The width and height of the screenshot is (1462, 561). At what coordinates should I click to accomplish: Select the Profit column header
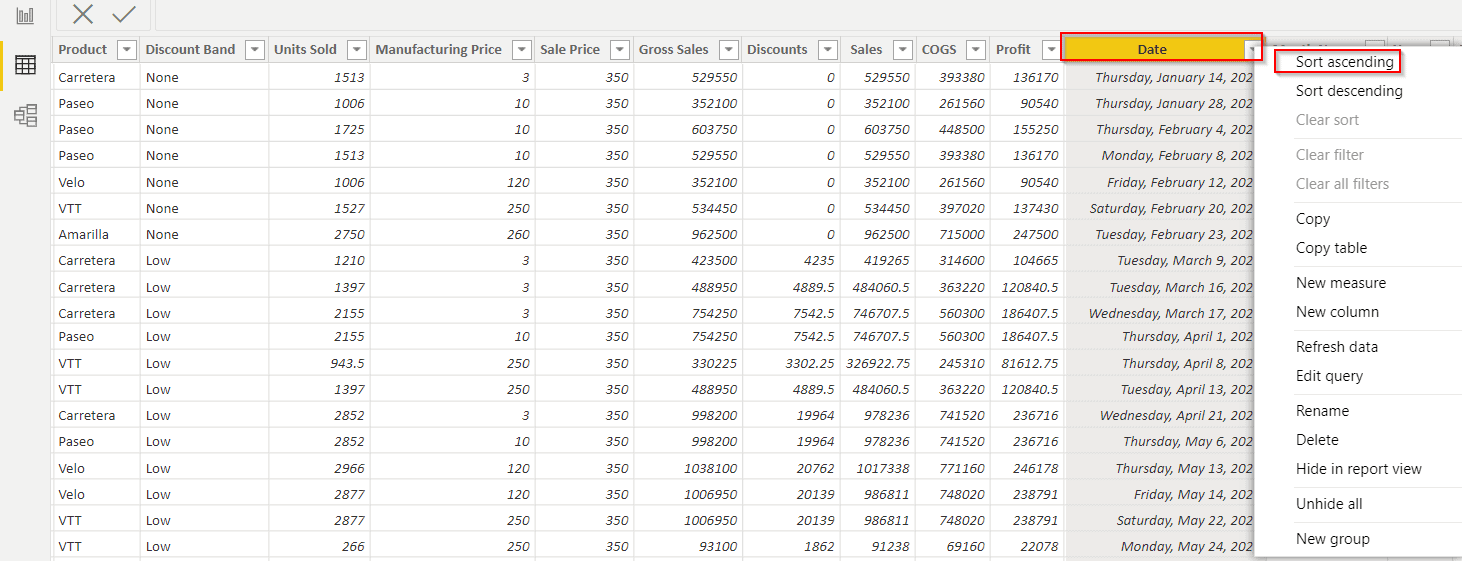click(1013, 50)
